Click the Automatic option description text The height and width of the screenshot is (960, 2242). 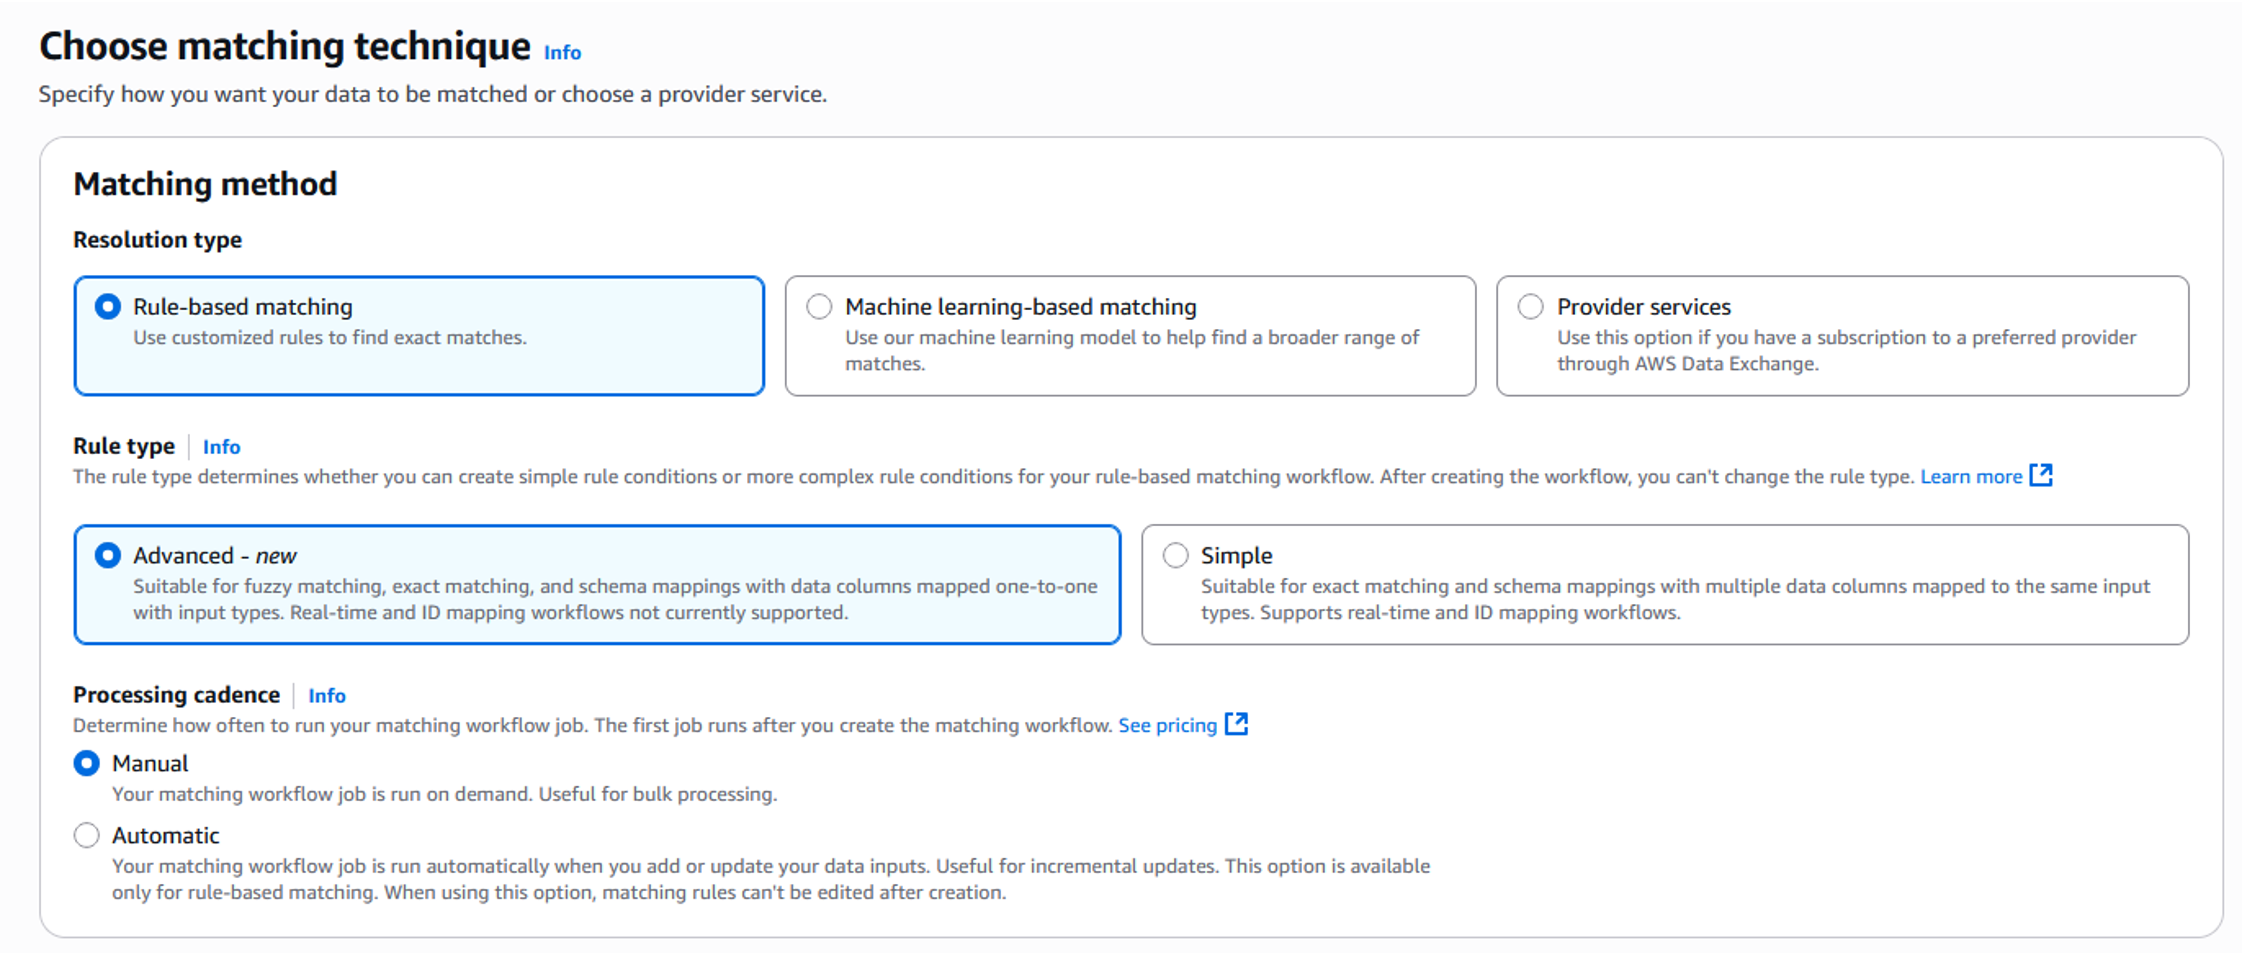pos(770,880)
